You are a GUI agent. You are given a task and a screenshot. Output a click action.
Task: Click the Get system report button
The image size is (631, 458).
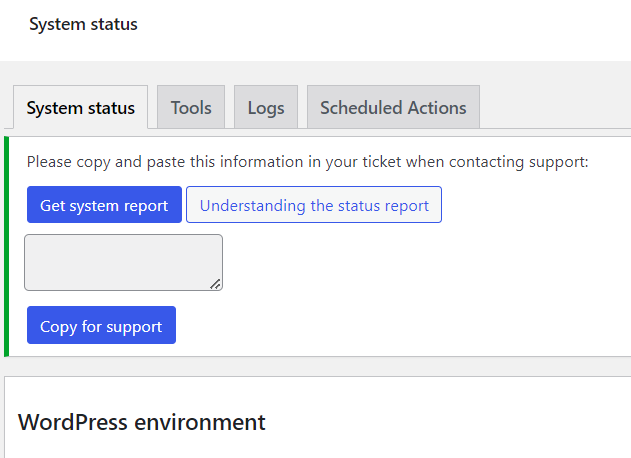point(104,204)
